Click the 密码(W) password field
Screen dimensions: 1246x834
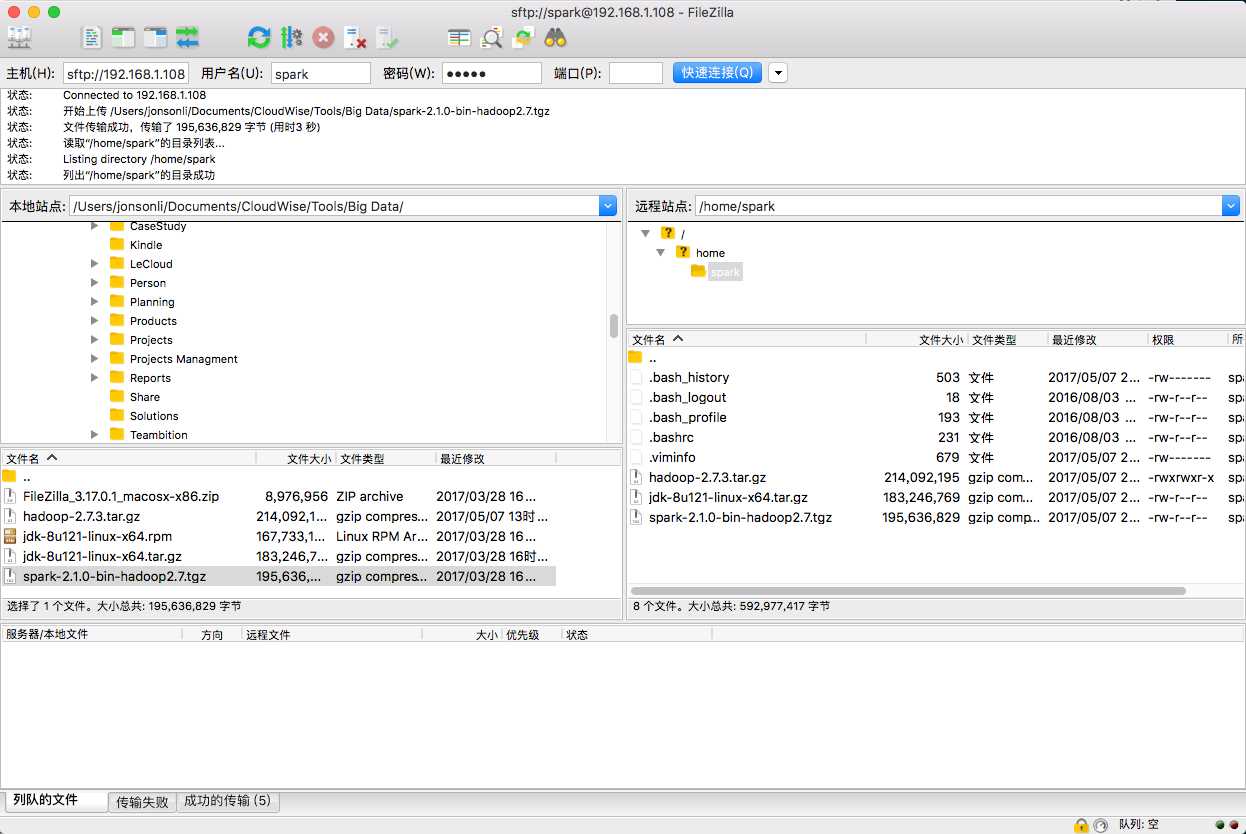click(491, 73)
